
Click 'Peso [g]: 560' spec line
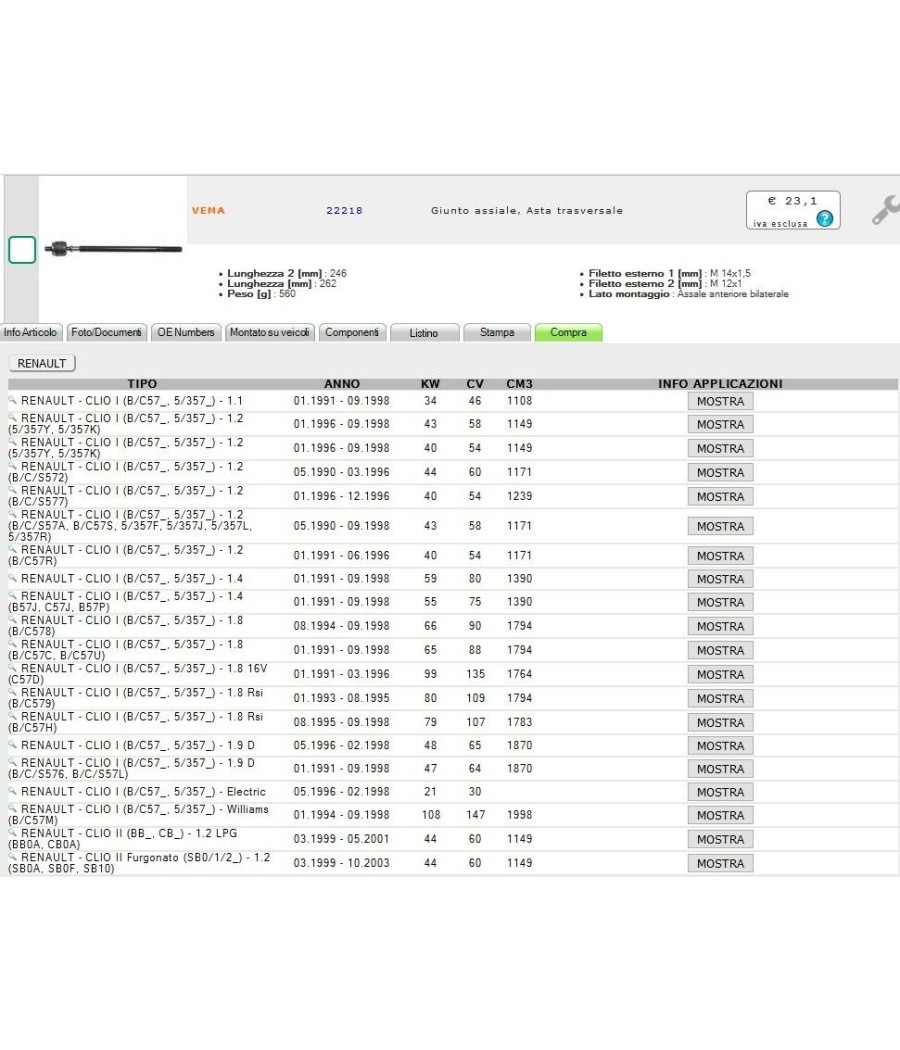tap(261, 294)
